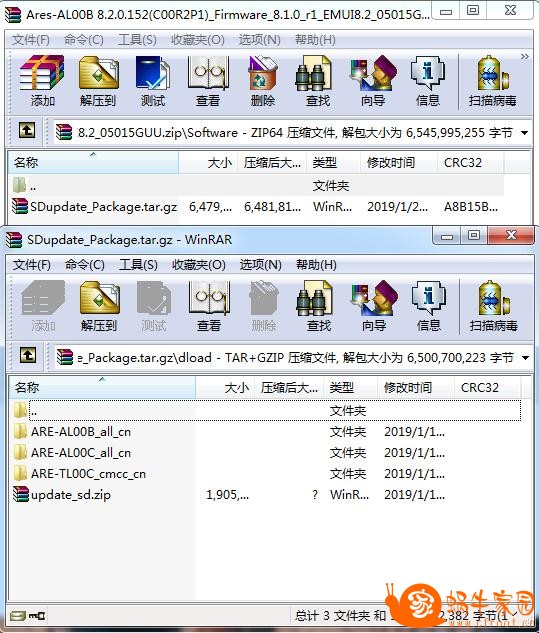This screenshot has width=539, height=633.
Task: Click View (查看) in the SDupdate_Package window
Action: (x=209, y=306)
